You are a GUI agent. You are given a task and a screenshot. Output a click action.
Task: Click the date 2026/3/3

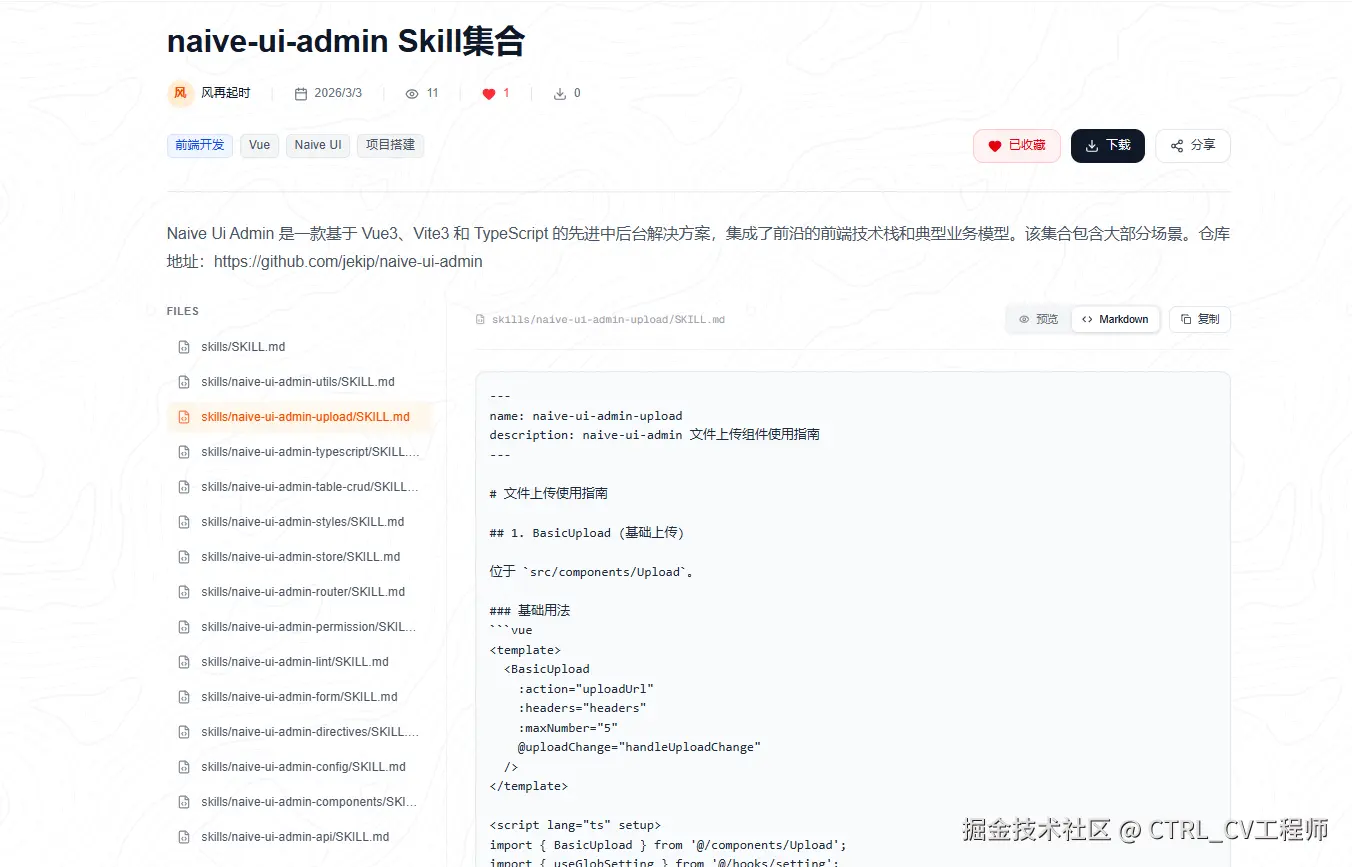tap(338, 93)
